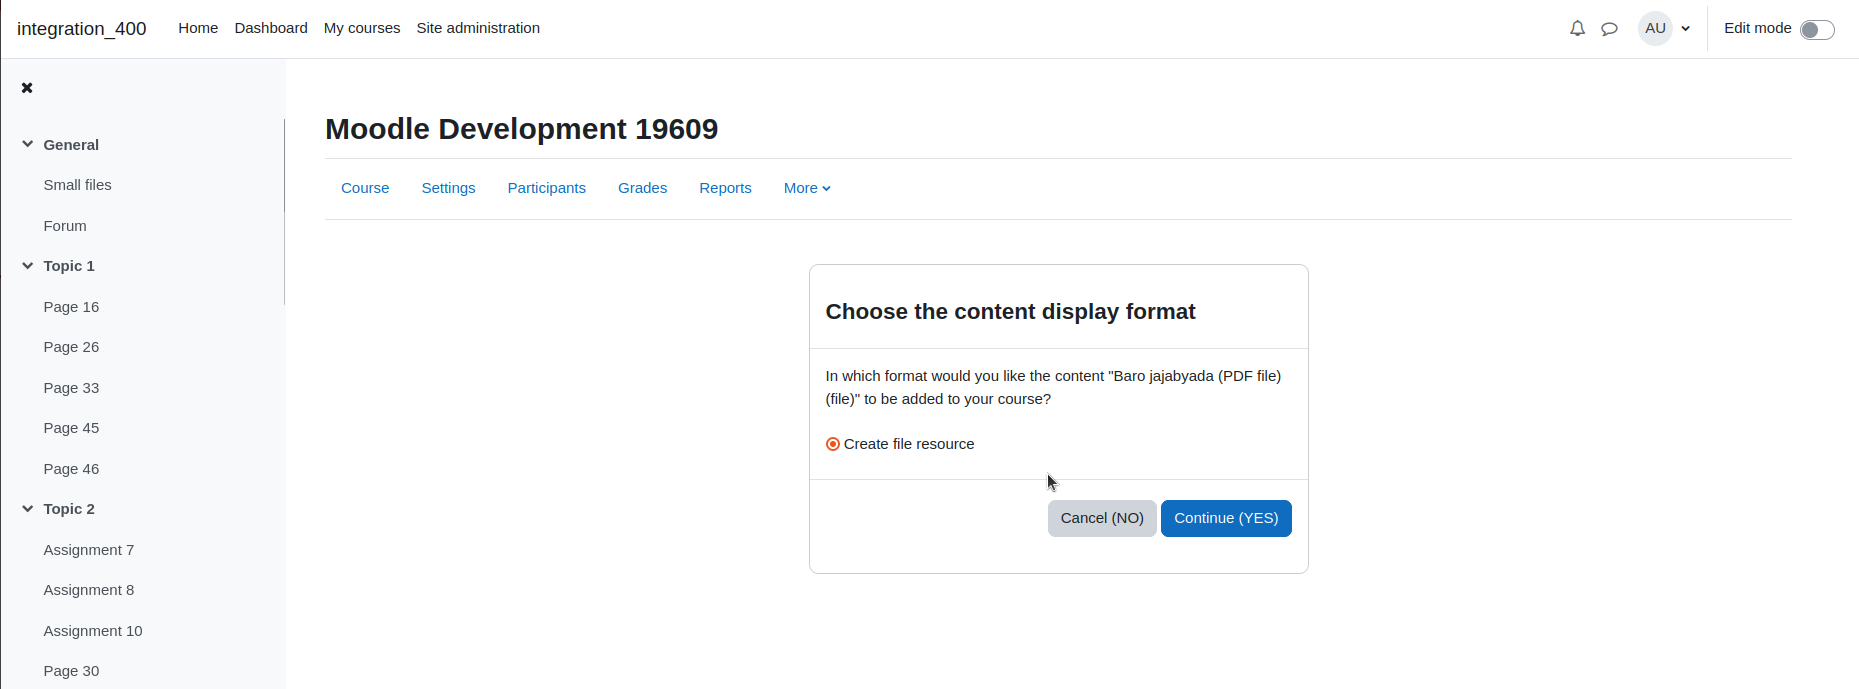1859x689 pixels.
Task: Open My courses in top navigation
Action: [362, 28]
